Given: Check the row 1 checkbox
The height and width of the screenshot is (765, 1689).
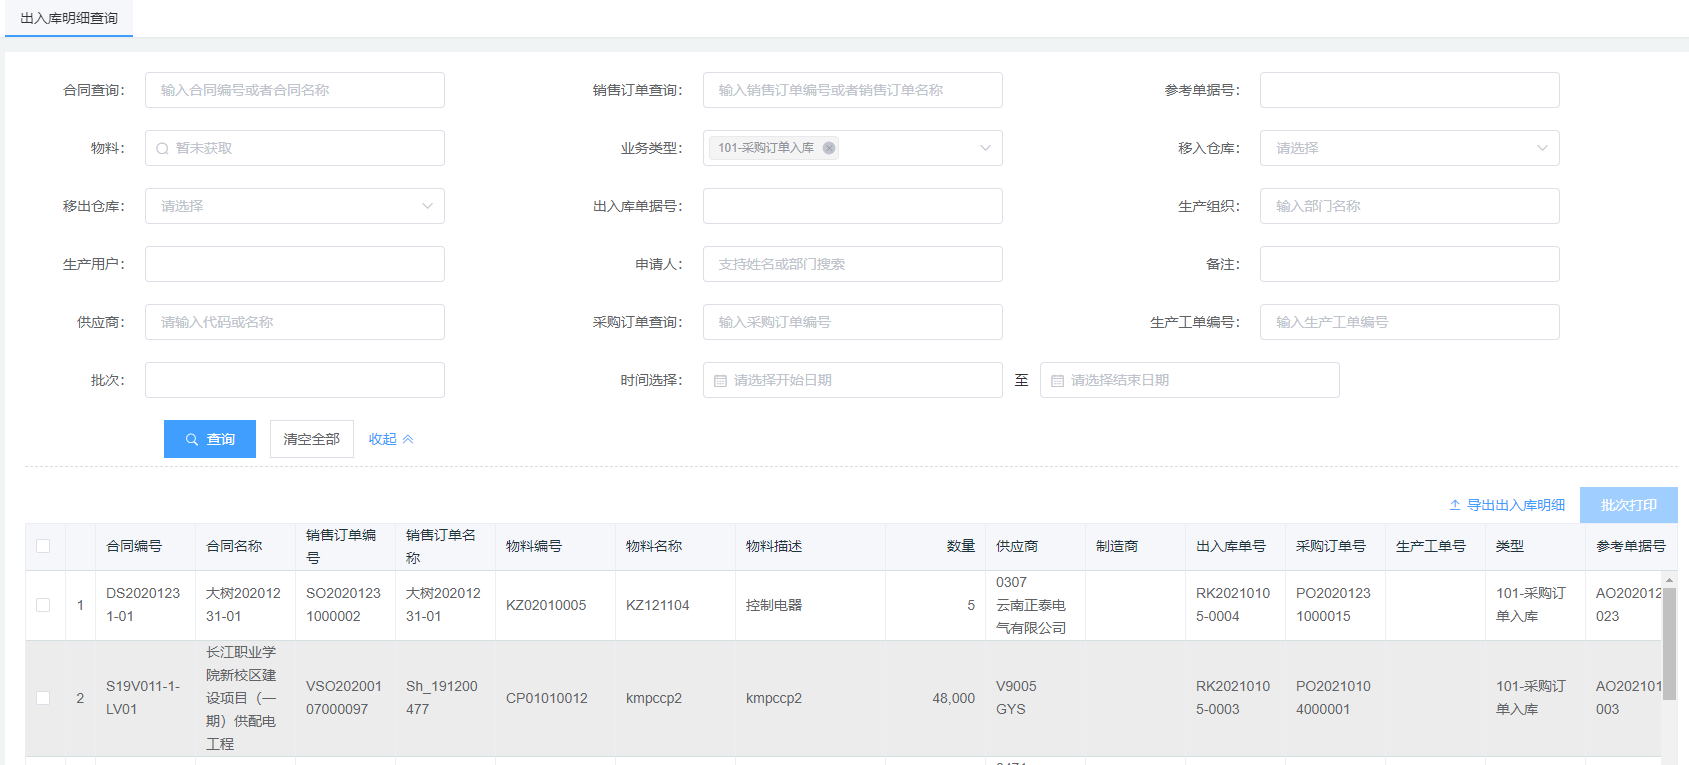Looking at the screenshot, I should point(43,605).
